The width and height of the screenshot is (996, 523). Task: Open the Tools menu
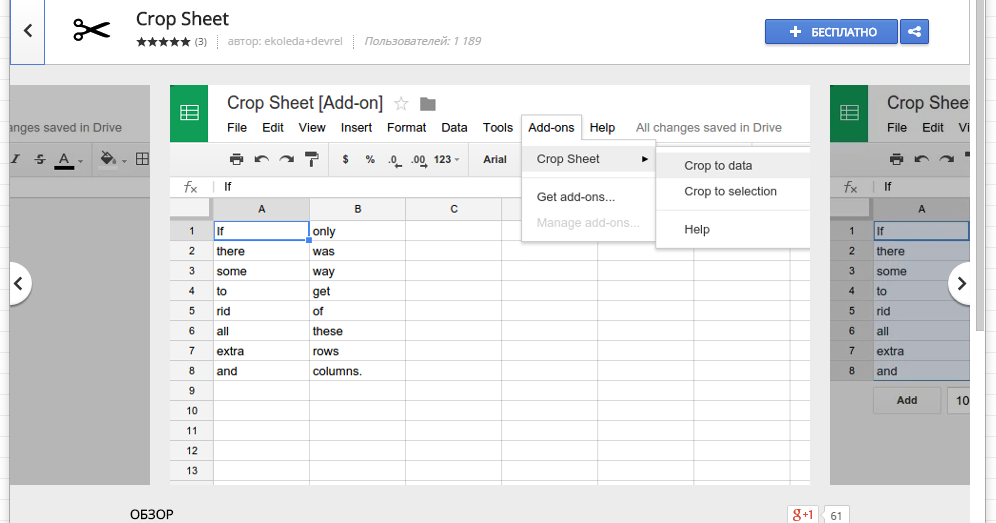pos(497,128)
